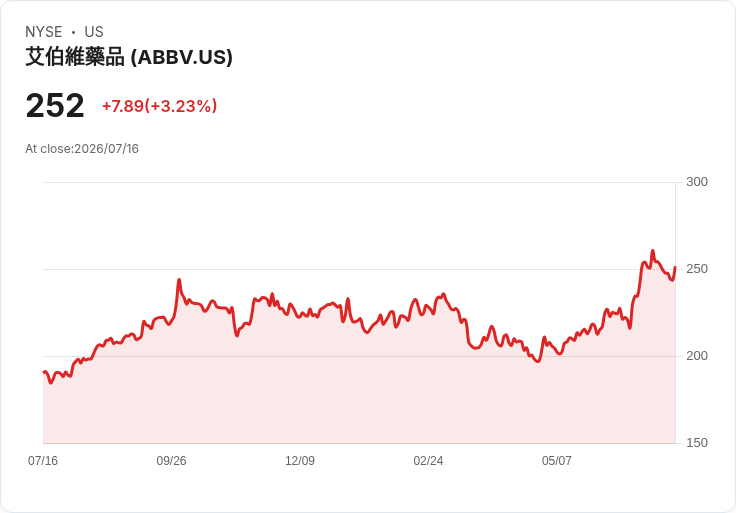Click the 02/24 x-axis date label
Viewport: 736px width, 513px height.
coord(428,461)
